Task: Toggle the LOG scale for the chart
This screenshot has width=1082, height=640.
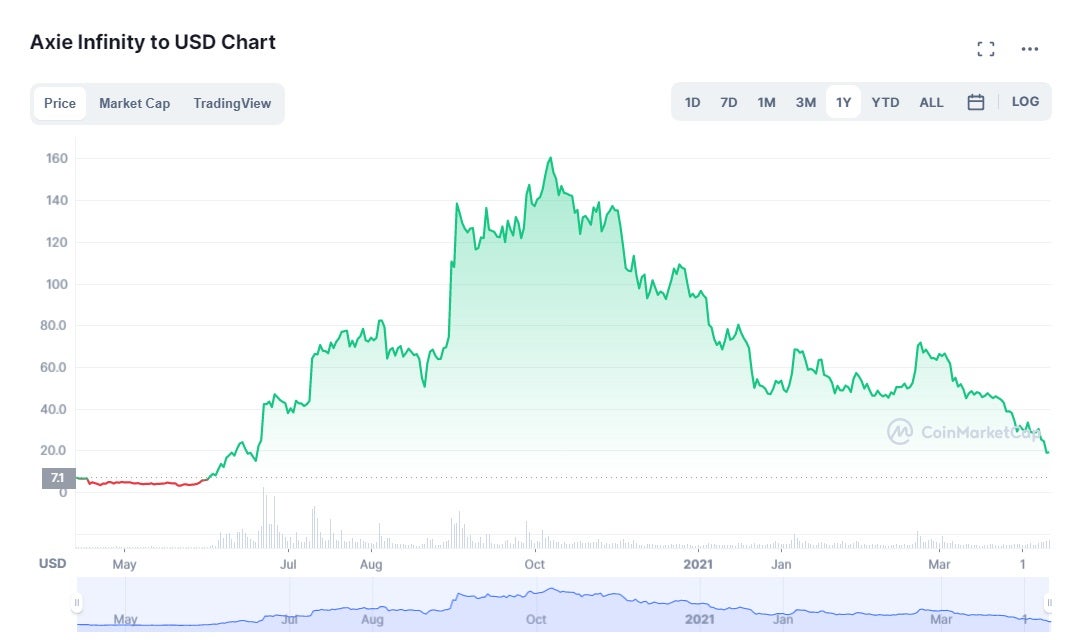Action: click(x=1025, y=101)
